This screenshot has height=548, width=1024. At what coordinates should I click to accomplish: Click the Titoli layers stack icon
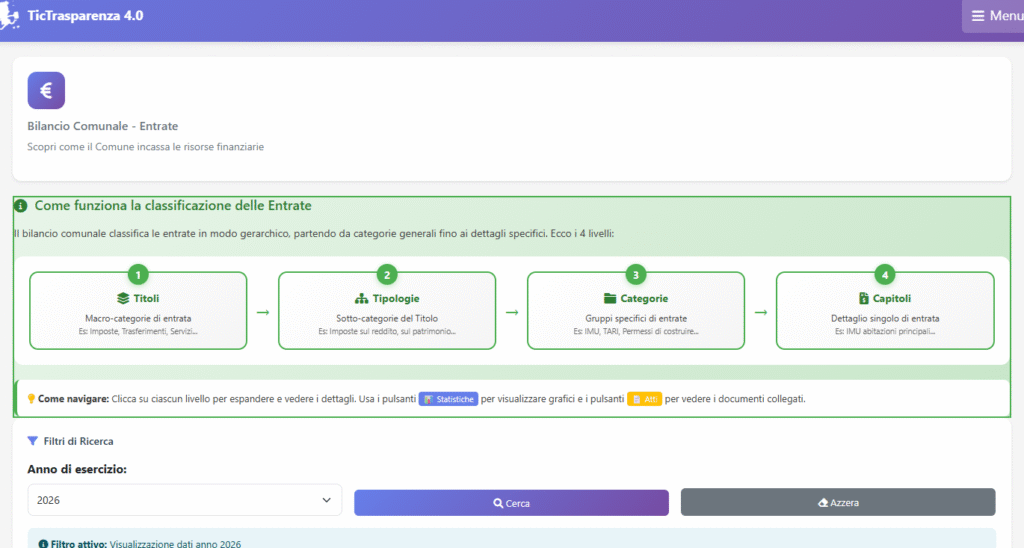pos(123,299)
